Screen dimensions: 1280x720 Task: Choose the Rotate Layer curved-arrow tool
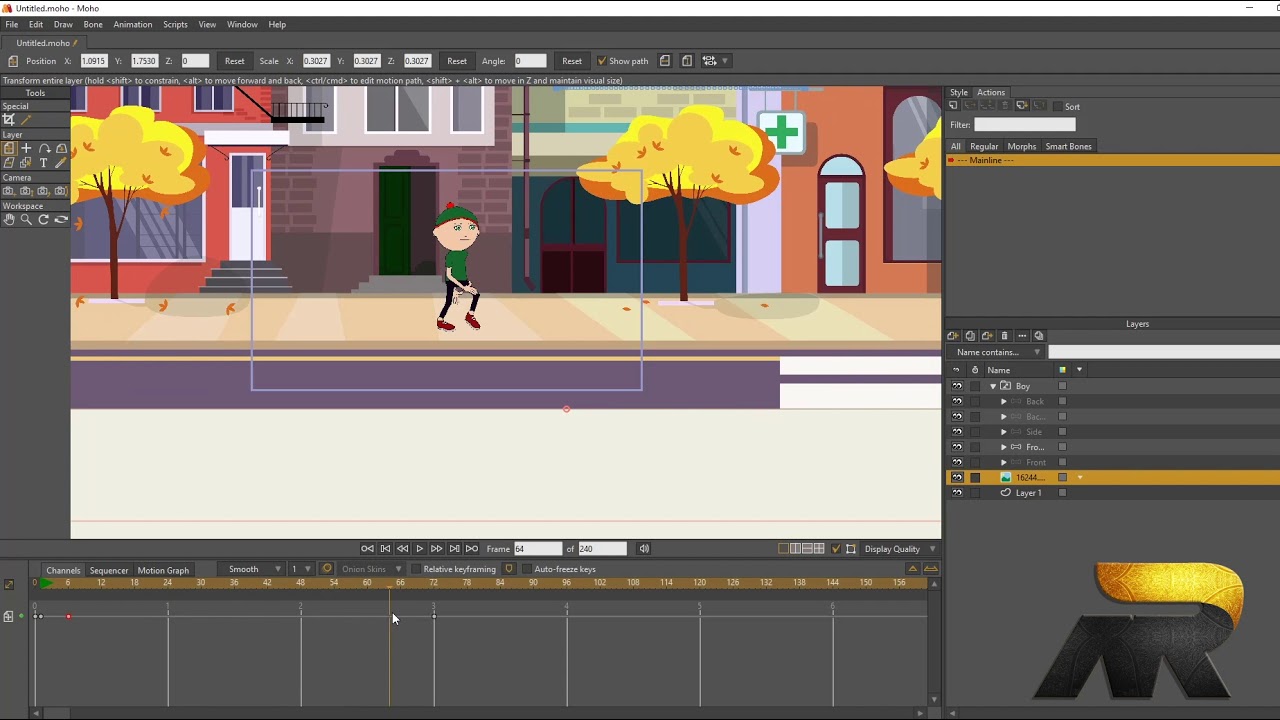pyautogui.click(x=44, y=148)
